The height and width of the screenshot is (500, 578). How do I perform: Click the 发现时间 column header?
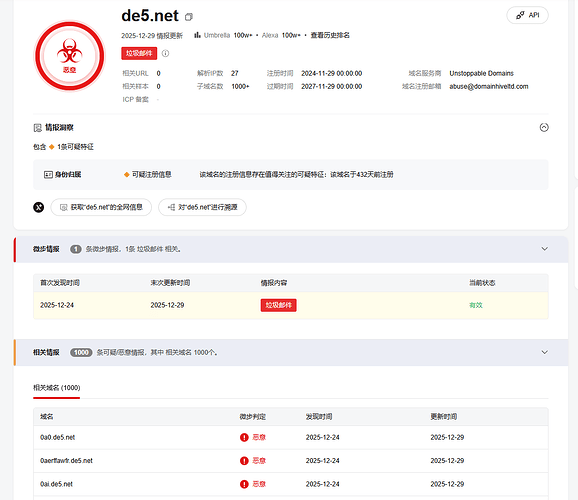coord(319,417)
